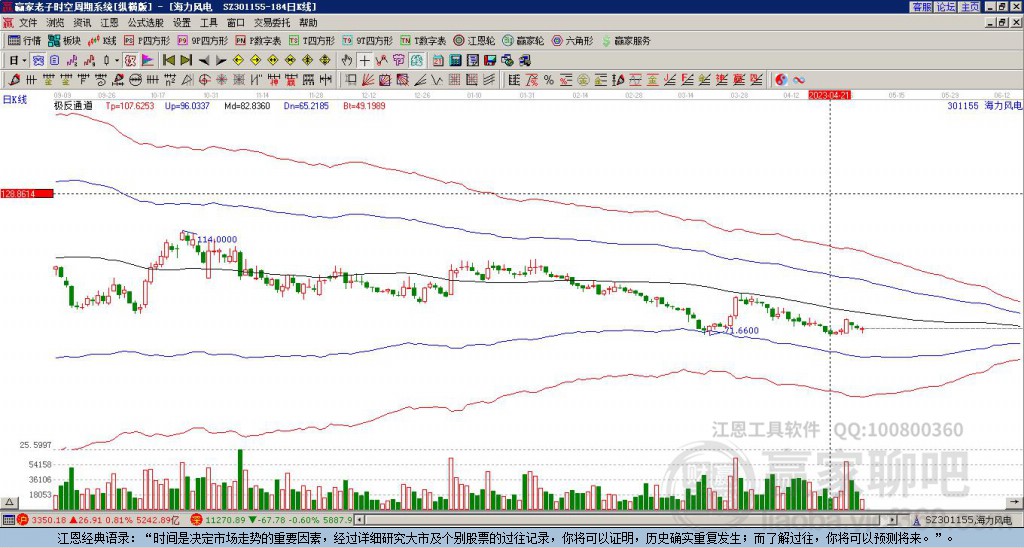This screenshot has height=548, width=1024.
Task: Click the red-blue wave curve icon
Action: [x=799, y=80]
